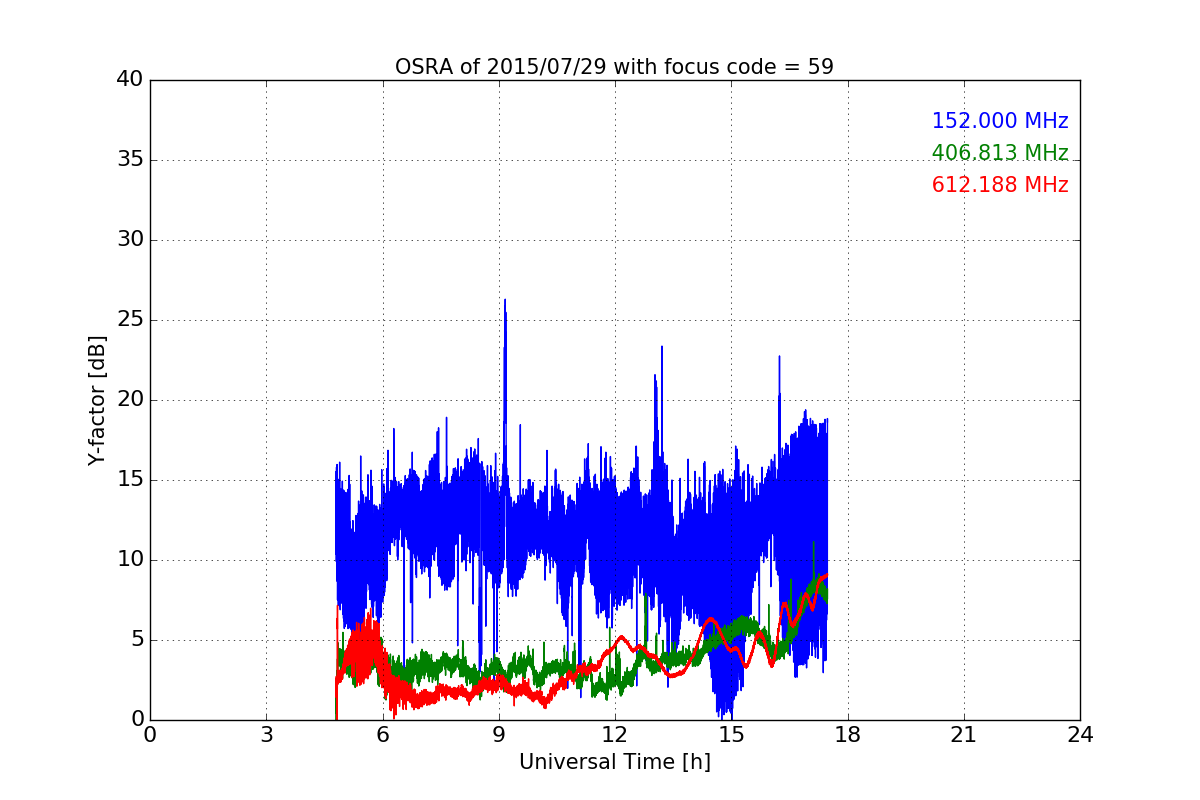Image resolution: width=1200 pixels, height=800 pixels.
Task: Click x-axis tick label '6'
Action: (x=382, y=735)
